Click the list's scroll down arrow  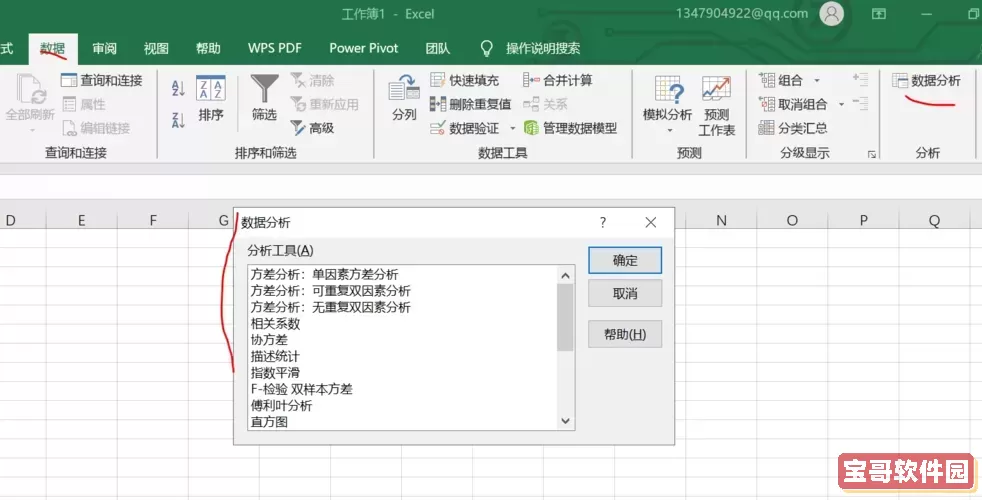[x=566, y=422]
